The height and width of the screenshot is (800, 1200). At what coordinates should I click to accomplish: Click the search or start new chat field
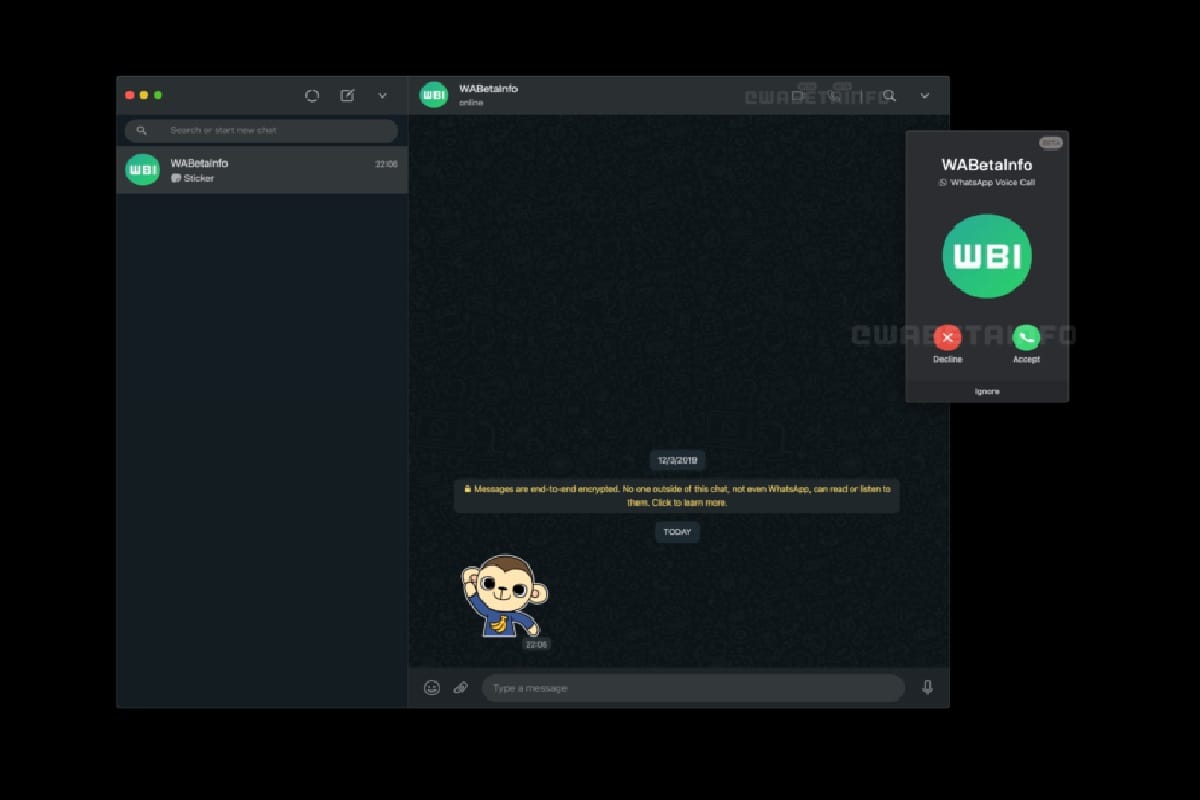pyautogui.click(x=261, y=130)
